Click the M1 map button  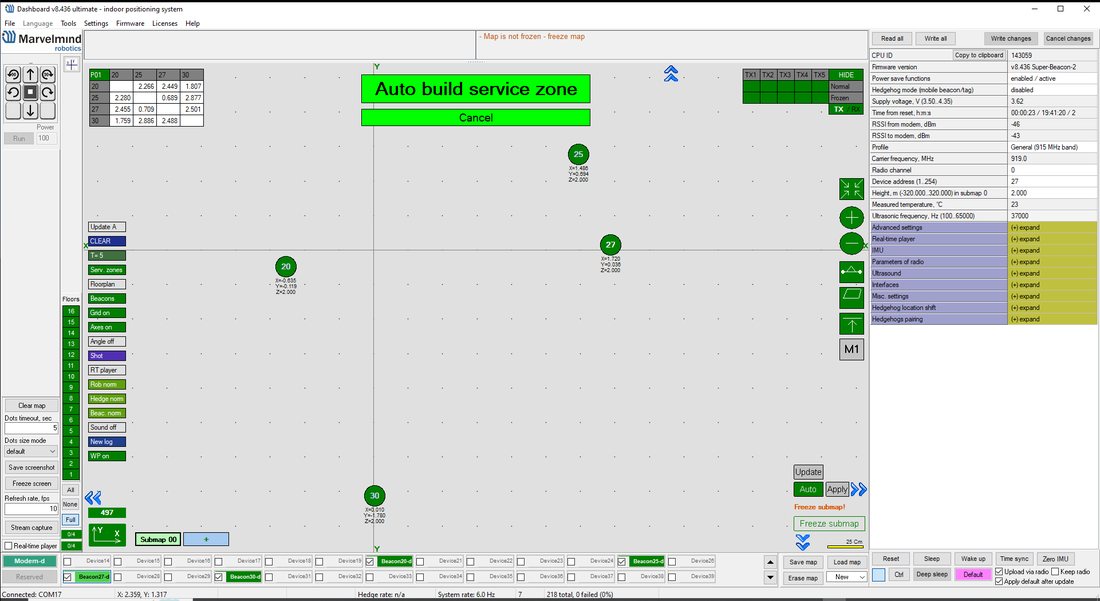coord(852,349)
